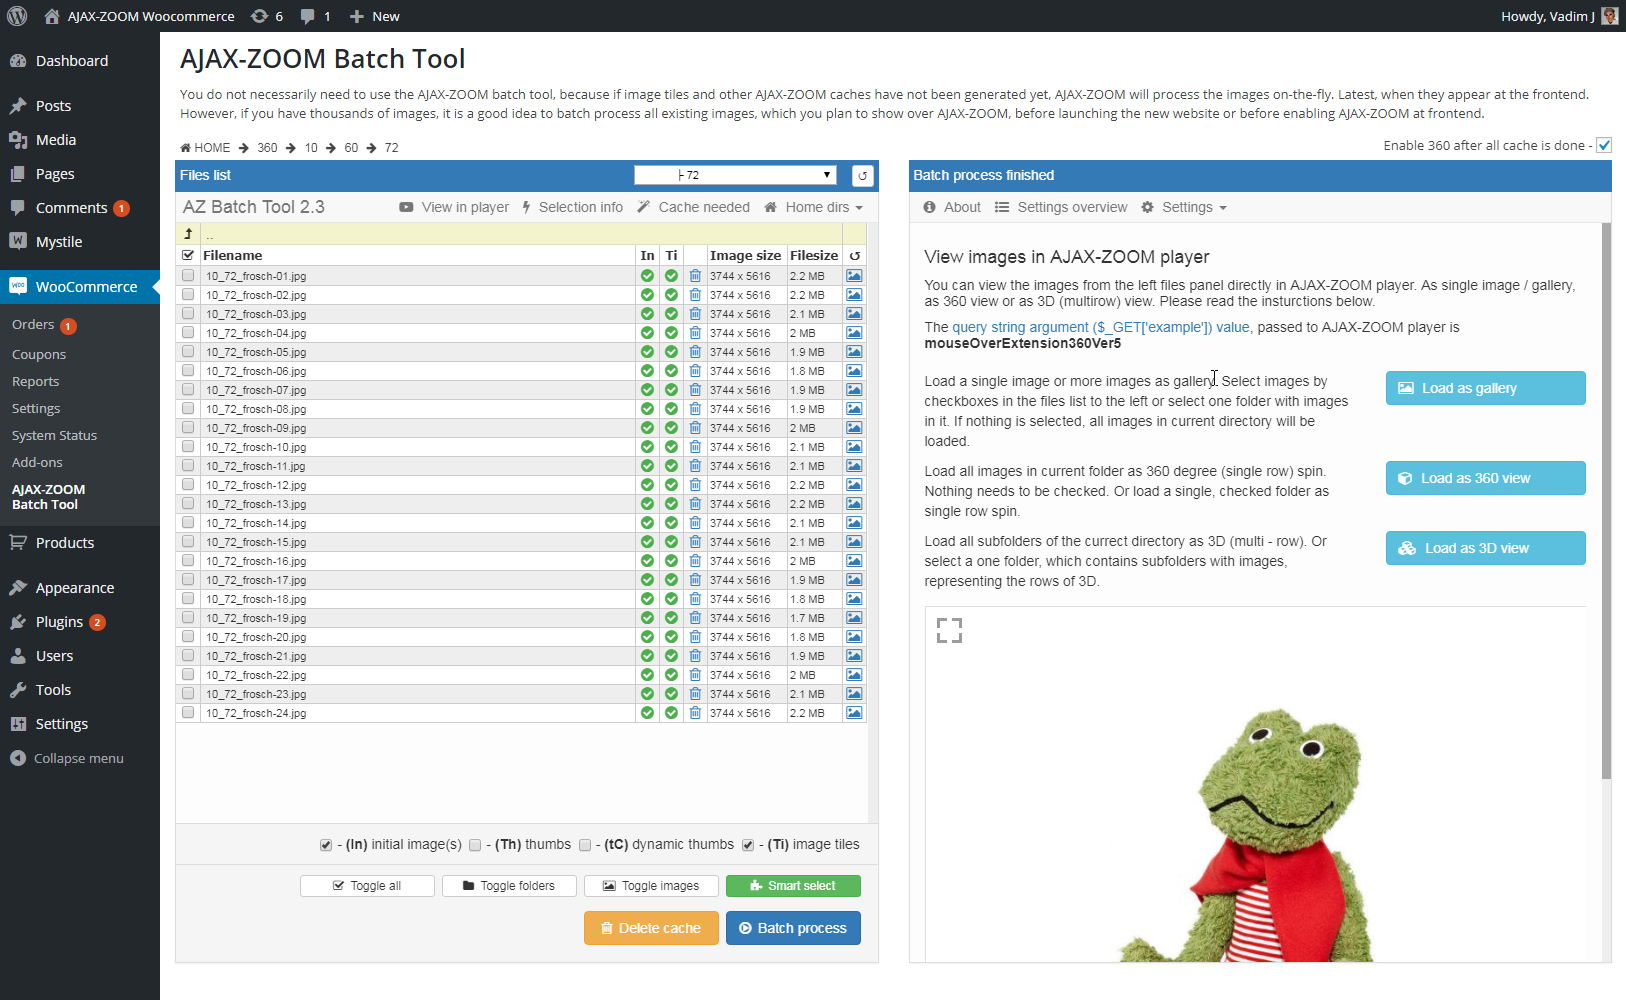The width and height of the screenshot is (1626, 1000).
Task: Click the Toggle images button
Action: [x=651, y=886]
